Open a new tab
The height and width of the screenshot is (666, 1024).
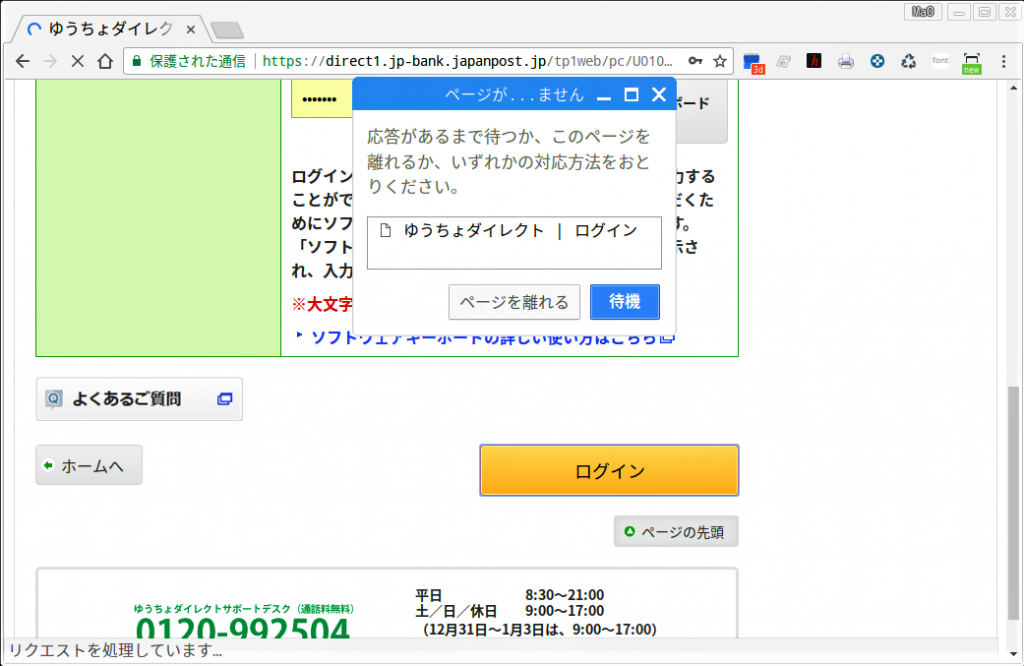[227, 30]
